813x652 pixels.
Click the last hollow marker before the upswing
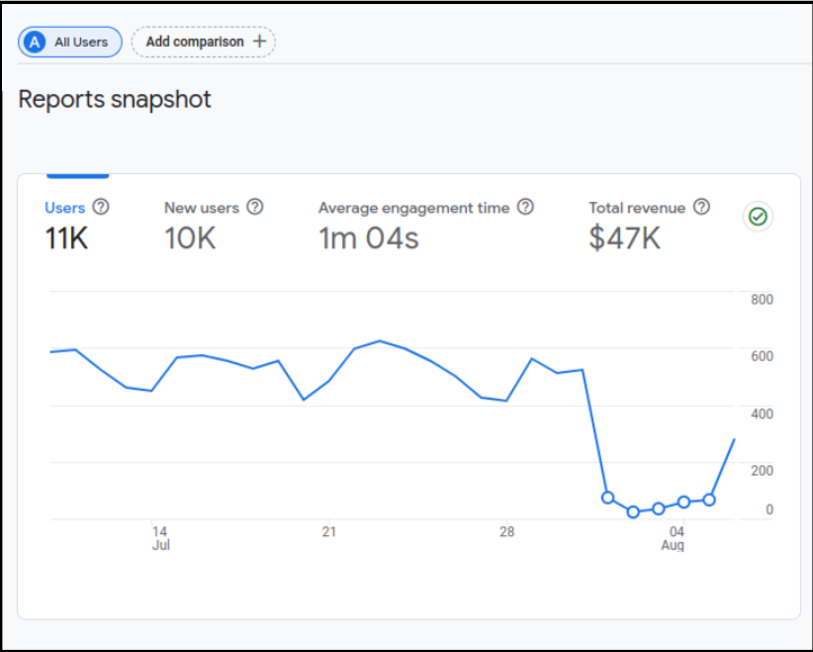point(709,499)
